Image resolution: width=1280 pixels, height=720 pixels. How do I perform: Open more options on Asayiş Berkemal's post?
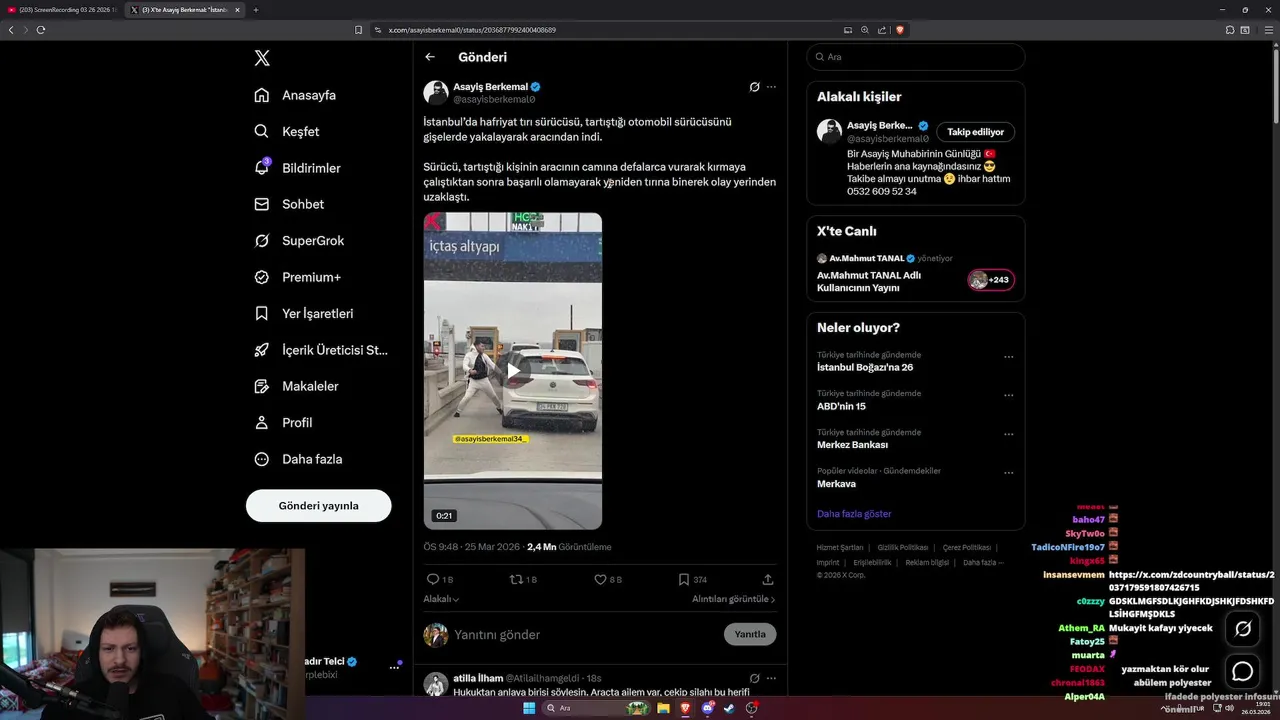(771, 87)
